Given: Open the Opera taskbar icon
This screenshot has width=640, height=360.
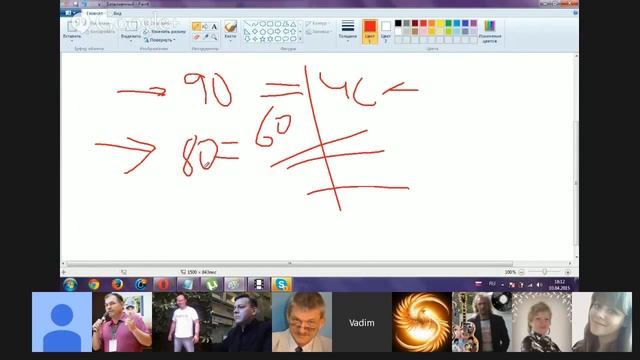Looking at the screenshot, I should [x=163, y=284].
